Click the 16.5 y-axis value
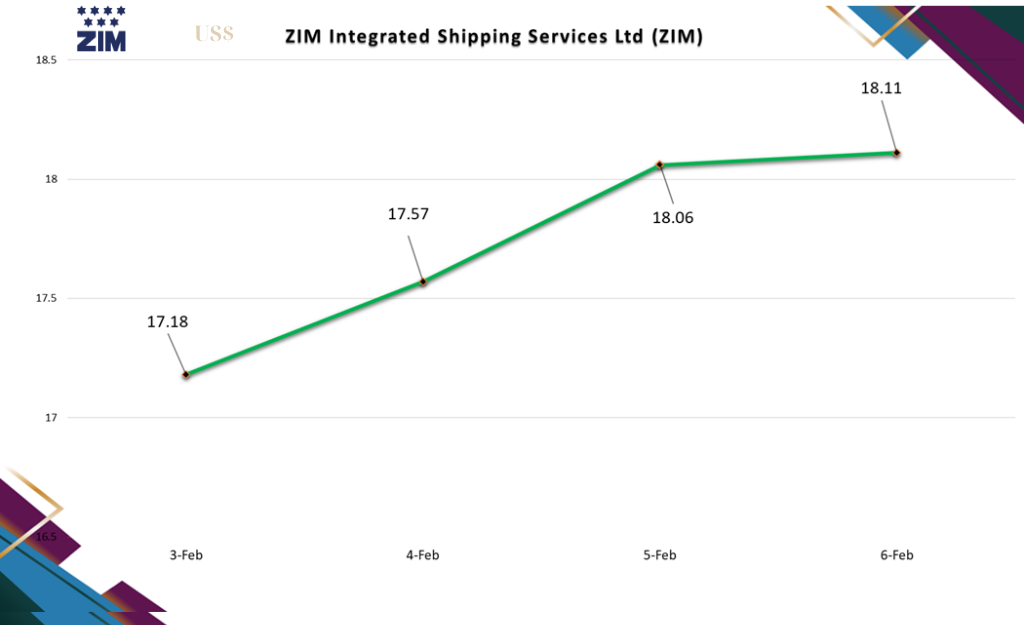The height and width of the screenshot is (625, 1024). point(46,537)
